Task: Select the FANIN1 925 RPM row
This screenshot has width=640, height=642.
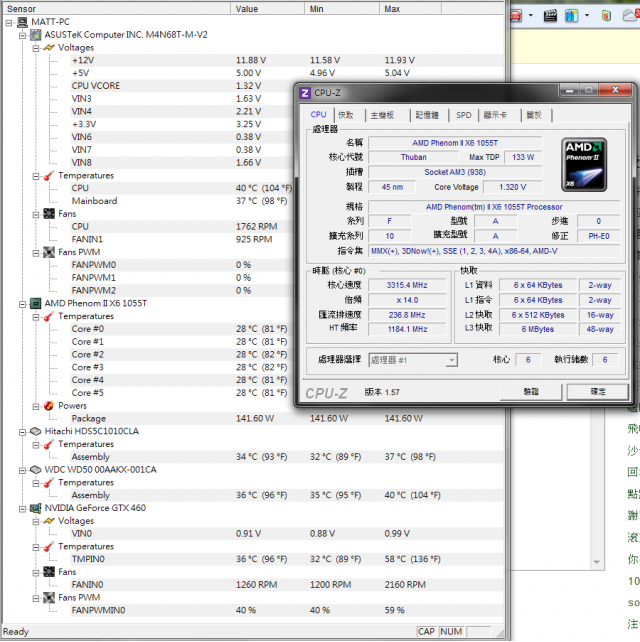Action: pos(180,240)
